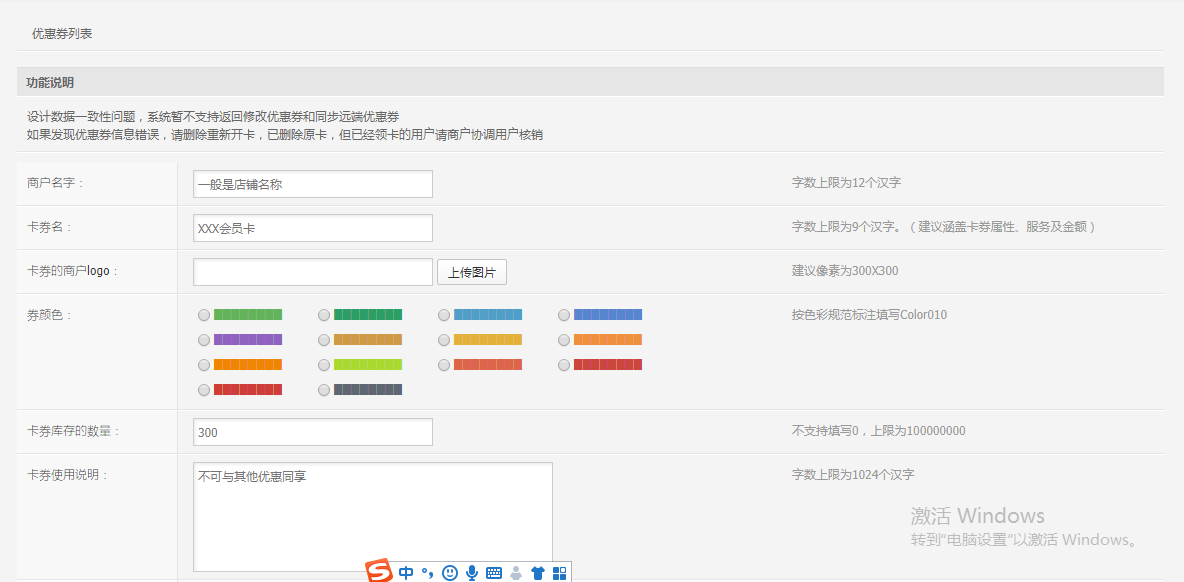Choose the dark teal-green color radio button

pos(324,315)
